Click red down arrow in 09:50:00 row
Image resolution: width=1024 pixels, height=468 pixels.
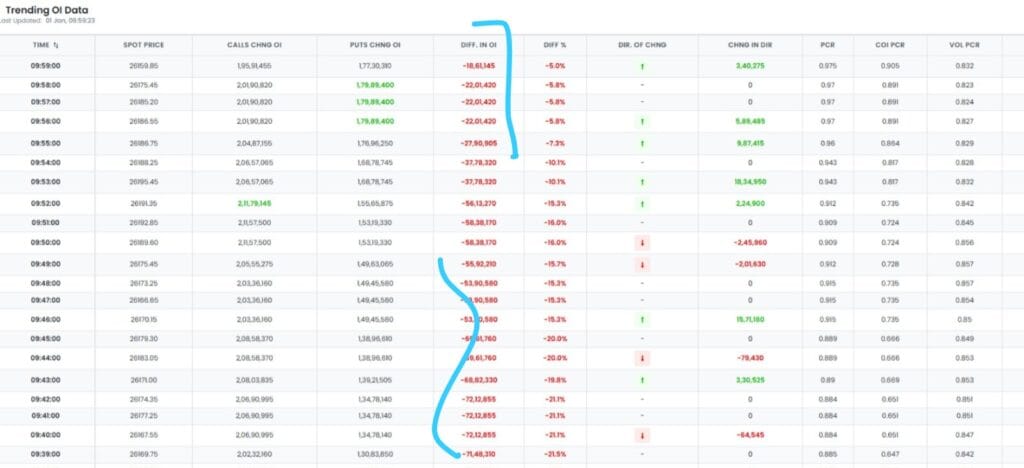coord(642,243)
